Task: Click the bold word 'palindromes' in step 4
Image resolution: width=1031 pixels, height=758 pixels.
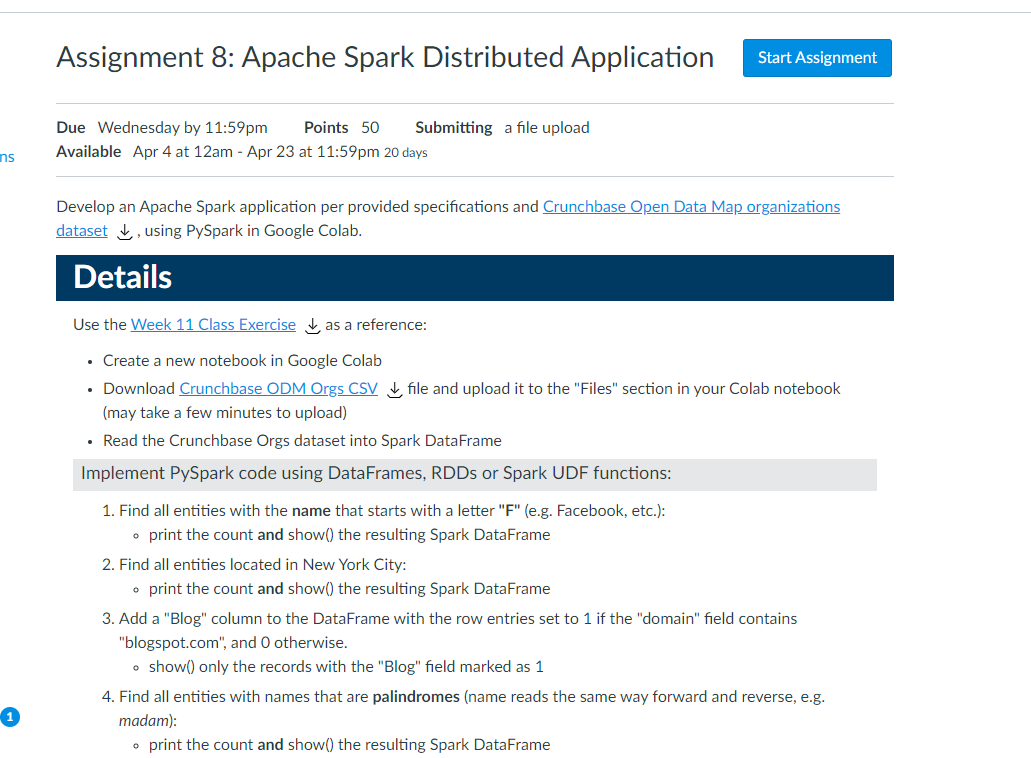Action: (x=416, y=697)
